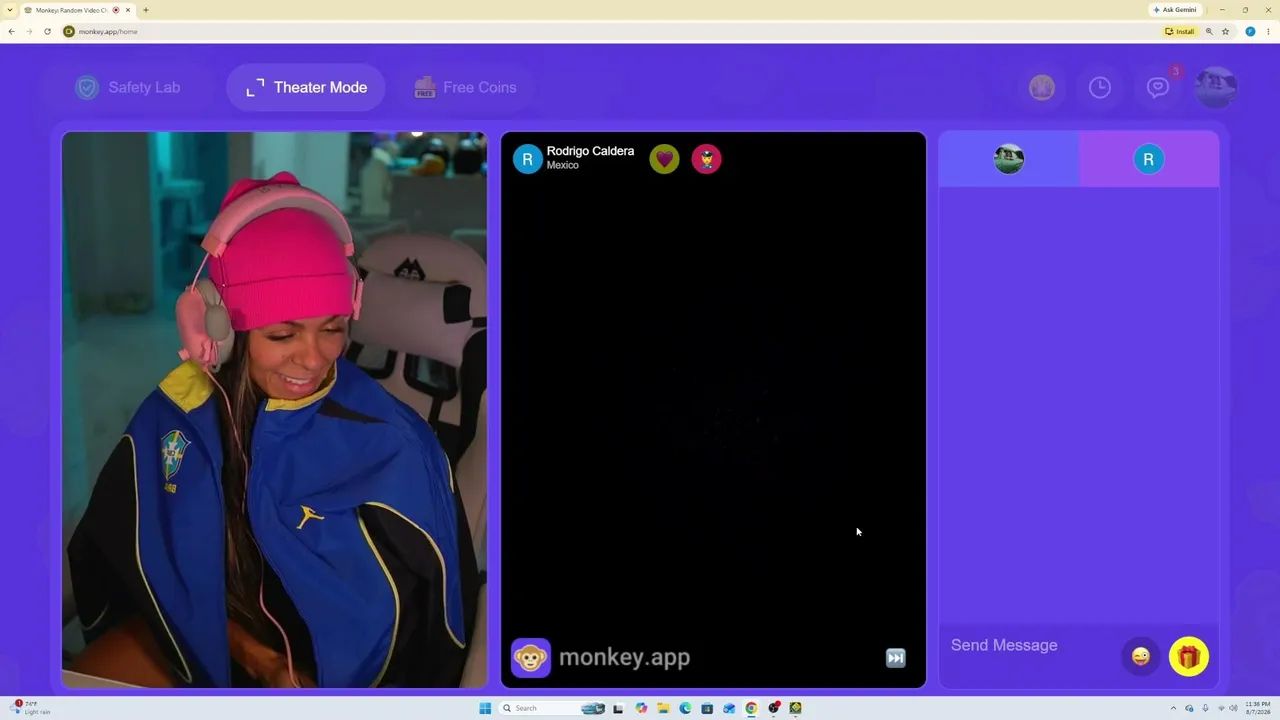Open microphone tray icon
The height and width of the screenshot is (720, 1280).
[x=1205, y=708]
